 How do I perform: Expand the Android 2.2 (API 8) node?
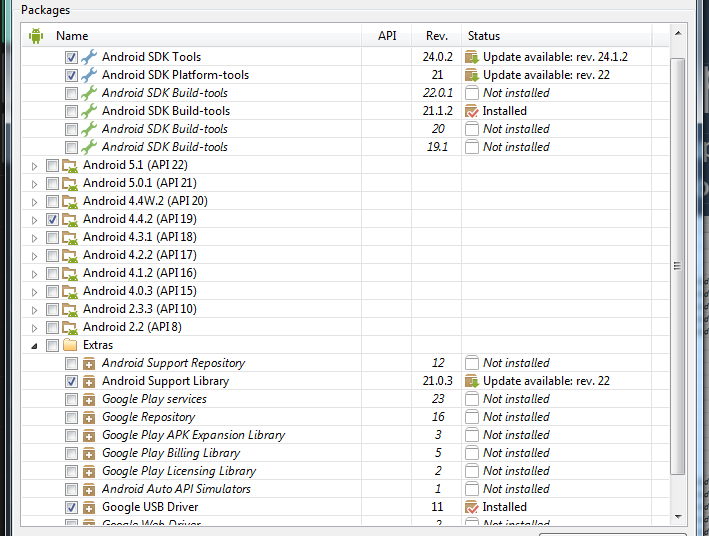[x=34, y=328]
